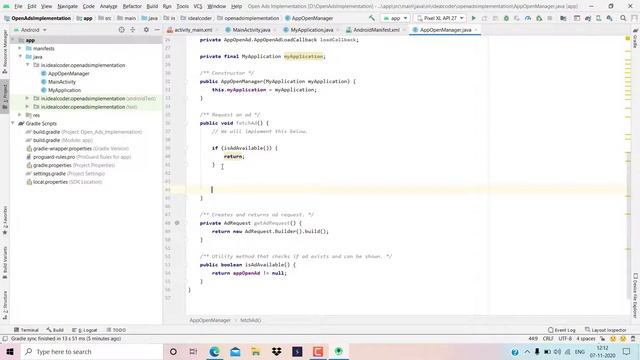This screenshot has height=360, width=640.
Task: Switch to activity_main.xml tab
Action: 192,30
